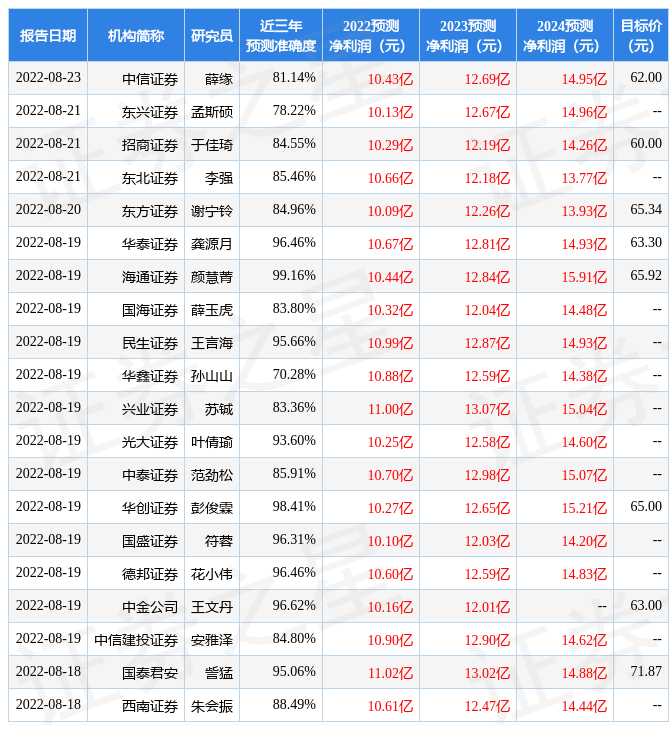Click analyst name 彭俊霖

(212, 508)
